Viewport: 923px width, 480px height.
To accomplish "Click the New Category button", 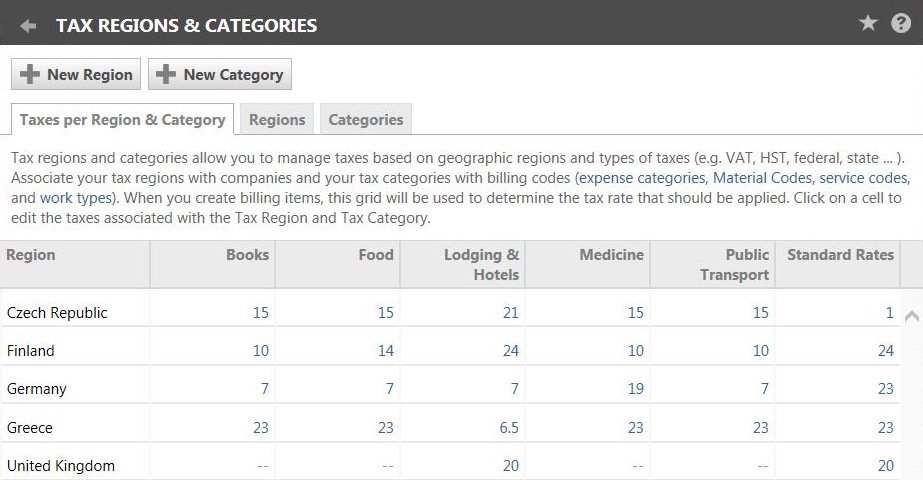I will coord(220,74).
